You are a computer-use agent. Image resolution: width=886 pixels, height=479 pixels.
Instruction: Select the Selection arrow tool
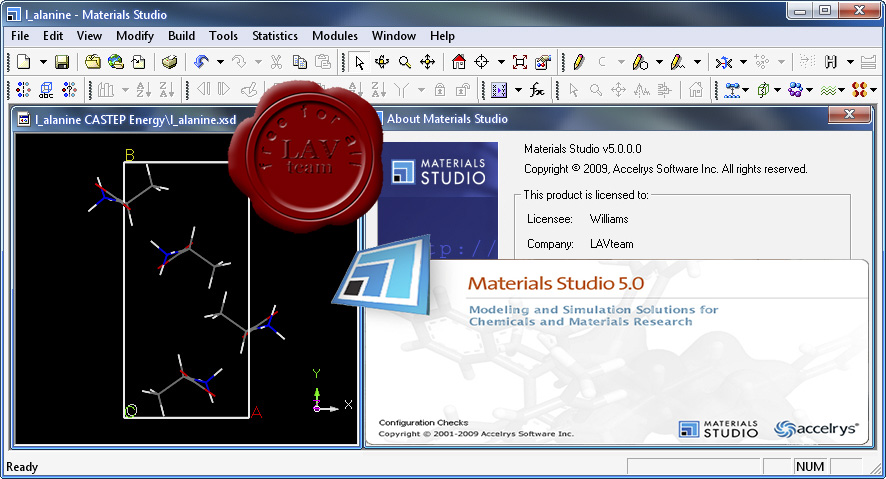[359, 62]
